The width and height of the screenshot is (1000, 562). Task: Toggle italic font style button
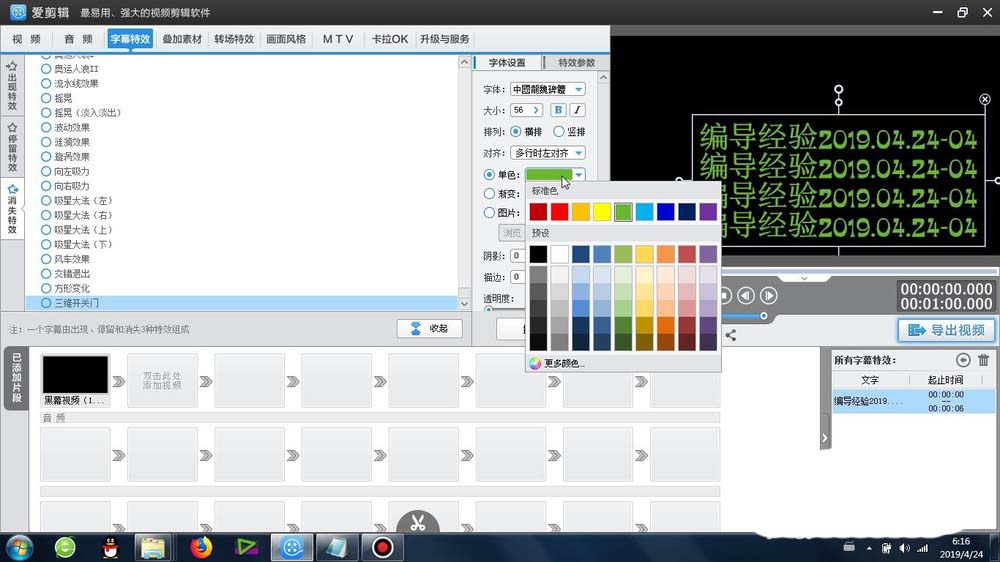(x=577, y=110)
